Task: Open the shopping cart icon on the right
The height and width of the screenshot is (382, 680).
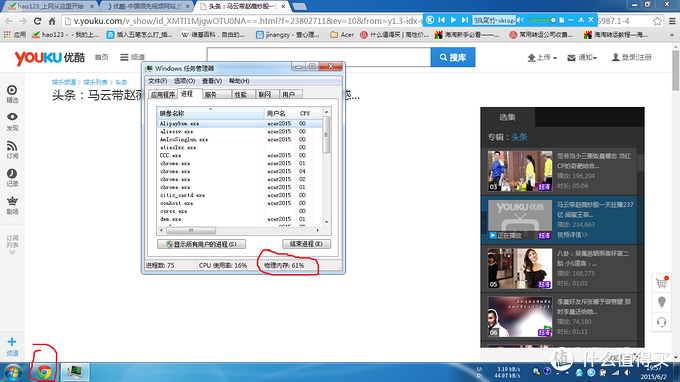Action: (661, 283)
